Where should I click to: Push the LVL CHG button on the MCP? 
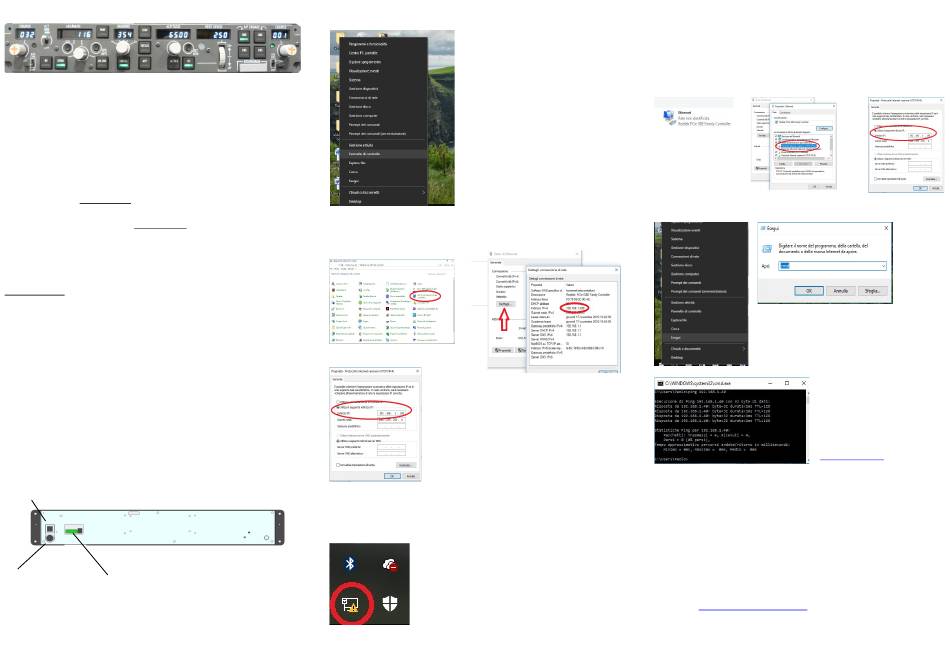[102, 64]
